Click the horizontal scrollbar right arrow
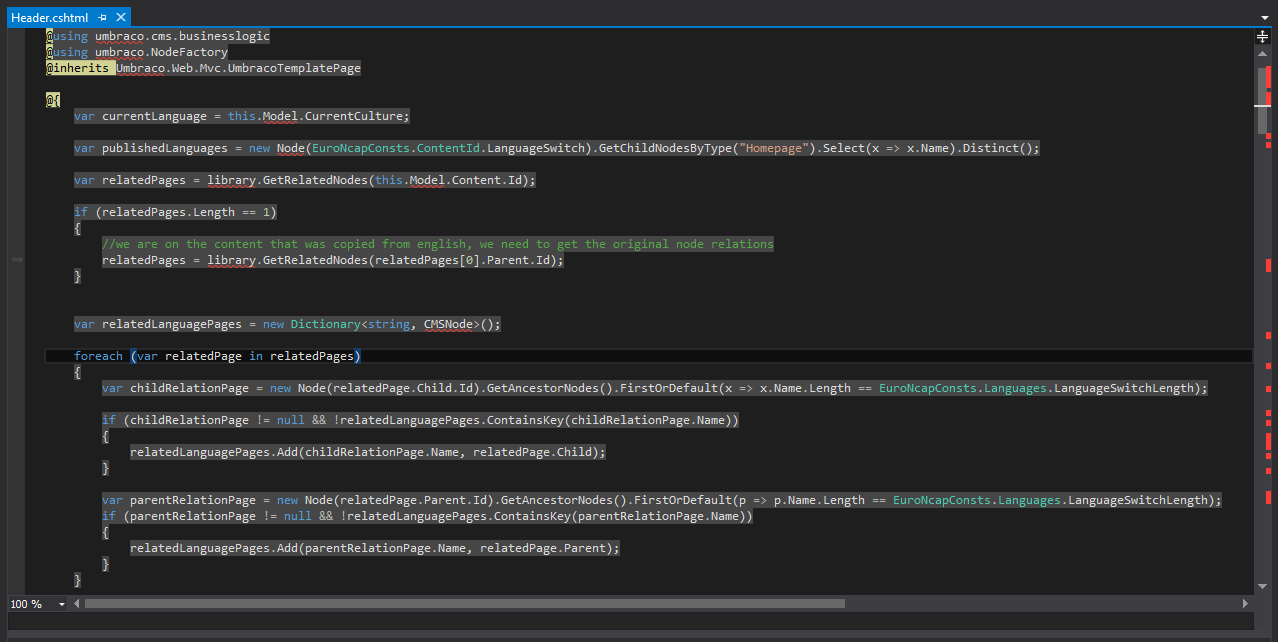Image resolution: width=1278 pixels, height=642 pixels. 1245,604
